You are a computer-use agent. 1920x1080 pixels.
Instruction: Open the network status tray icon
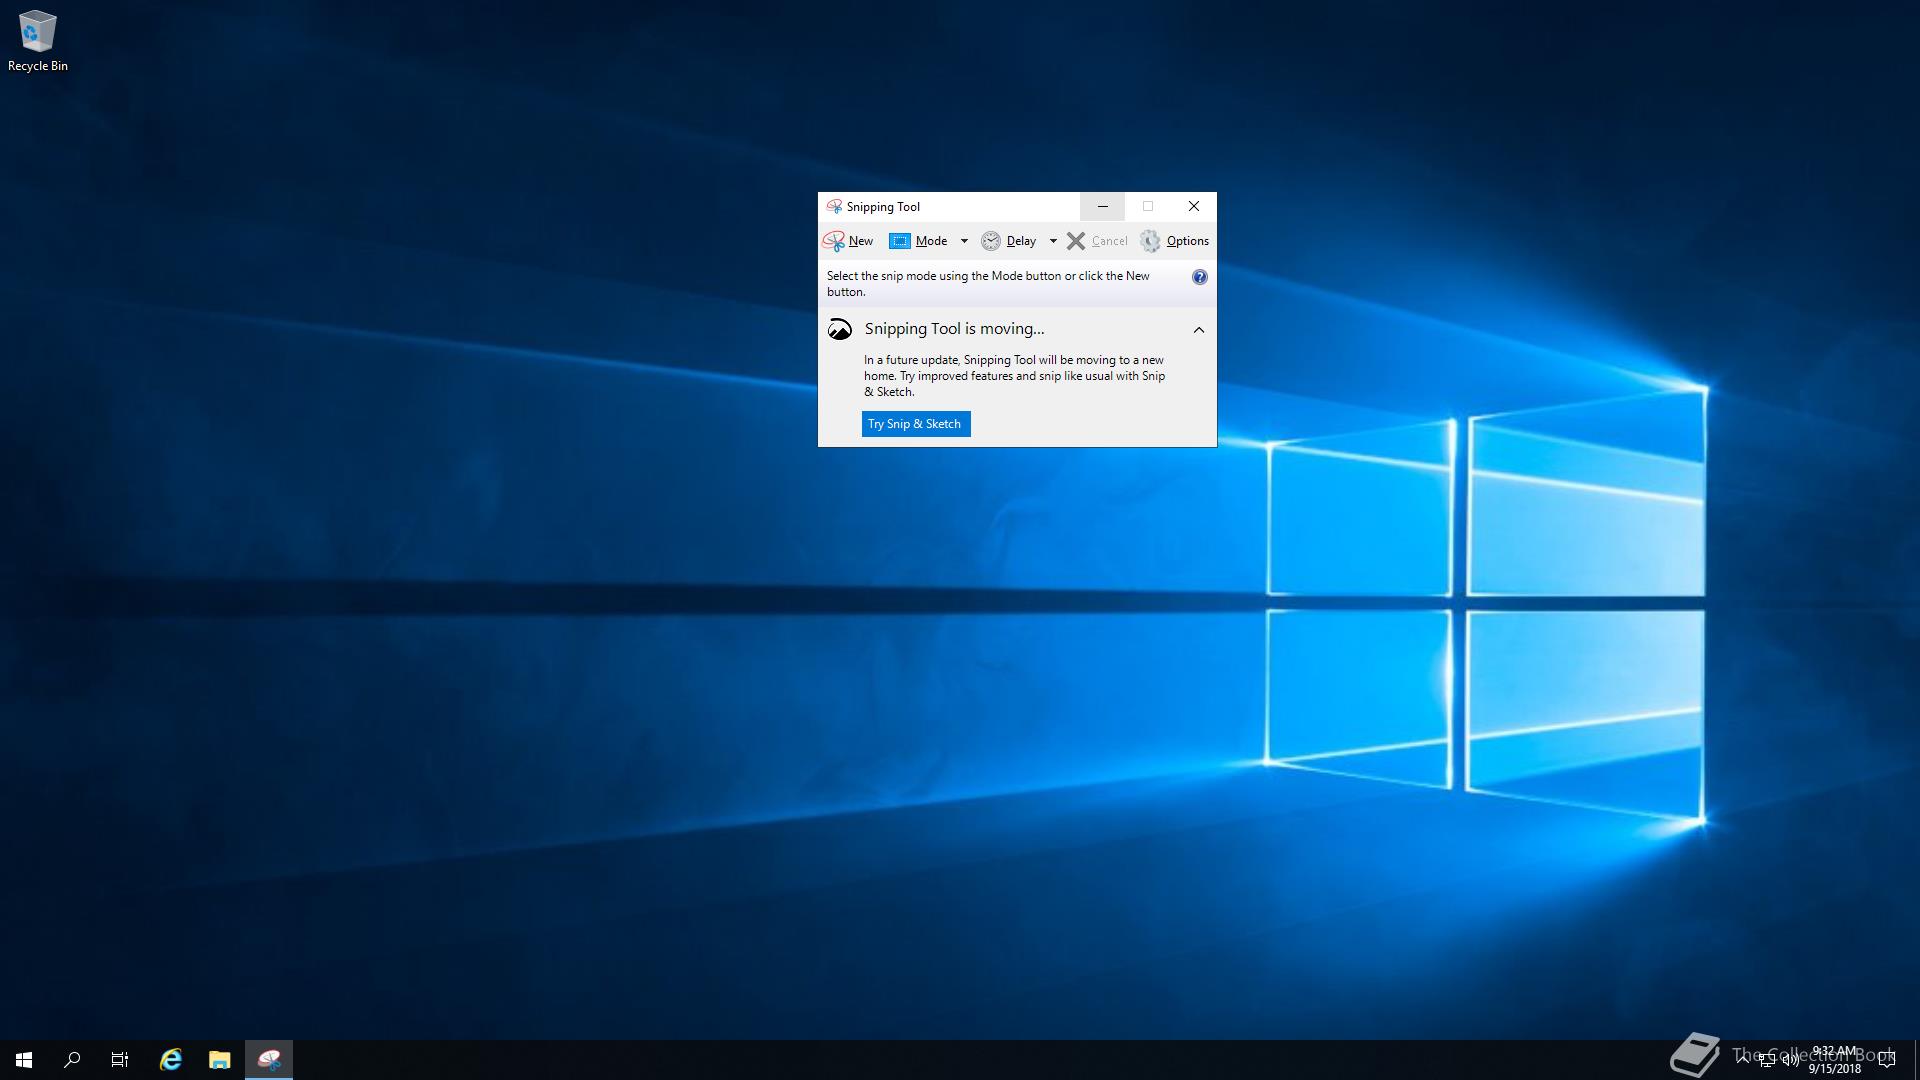pos(1767,1060)
